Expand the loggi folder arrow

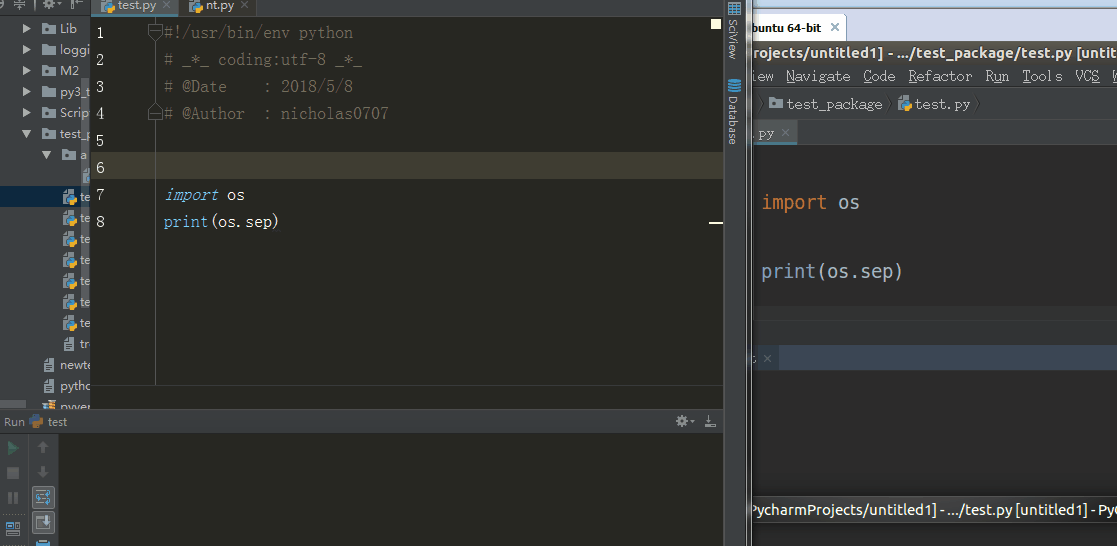coord(27,50)
